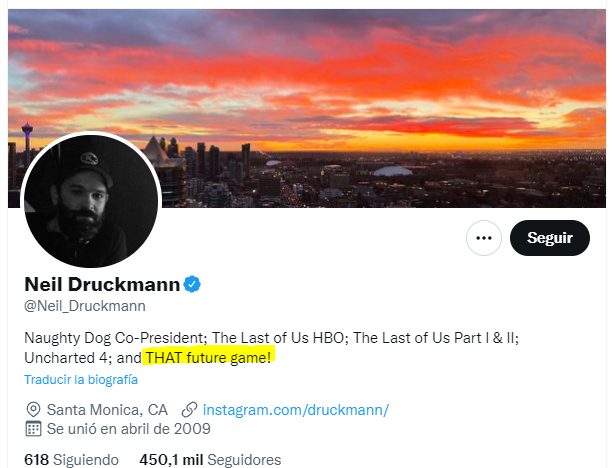Click Traducir la biografía
The width and height of the screenshot is (613, 468).
(x=81, y=380)
